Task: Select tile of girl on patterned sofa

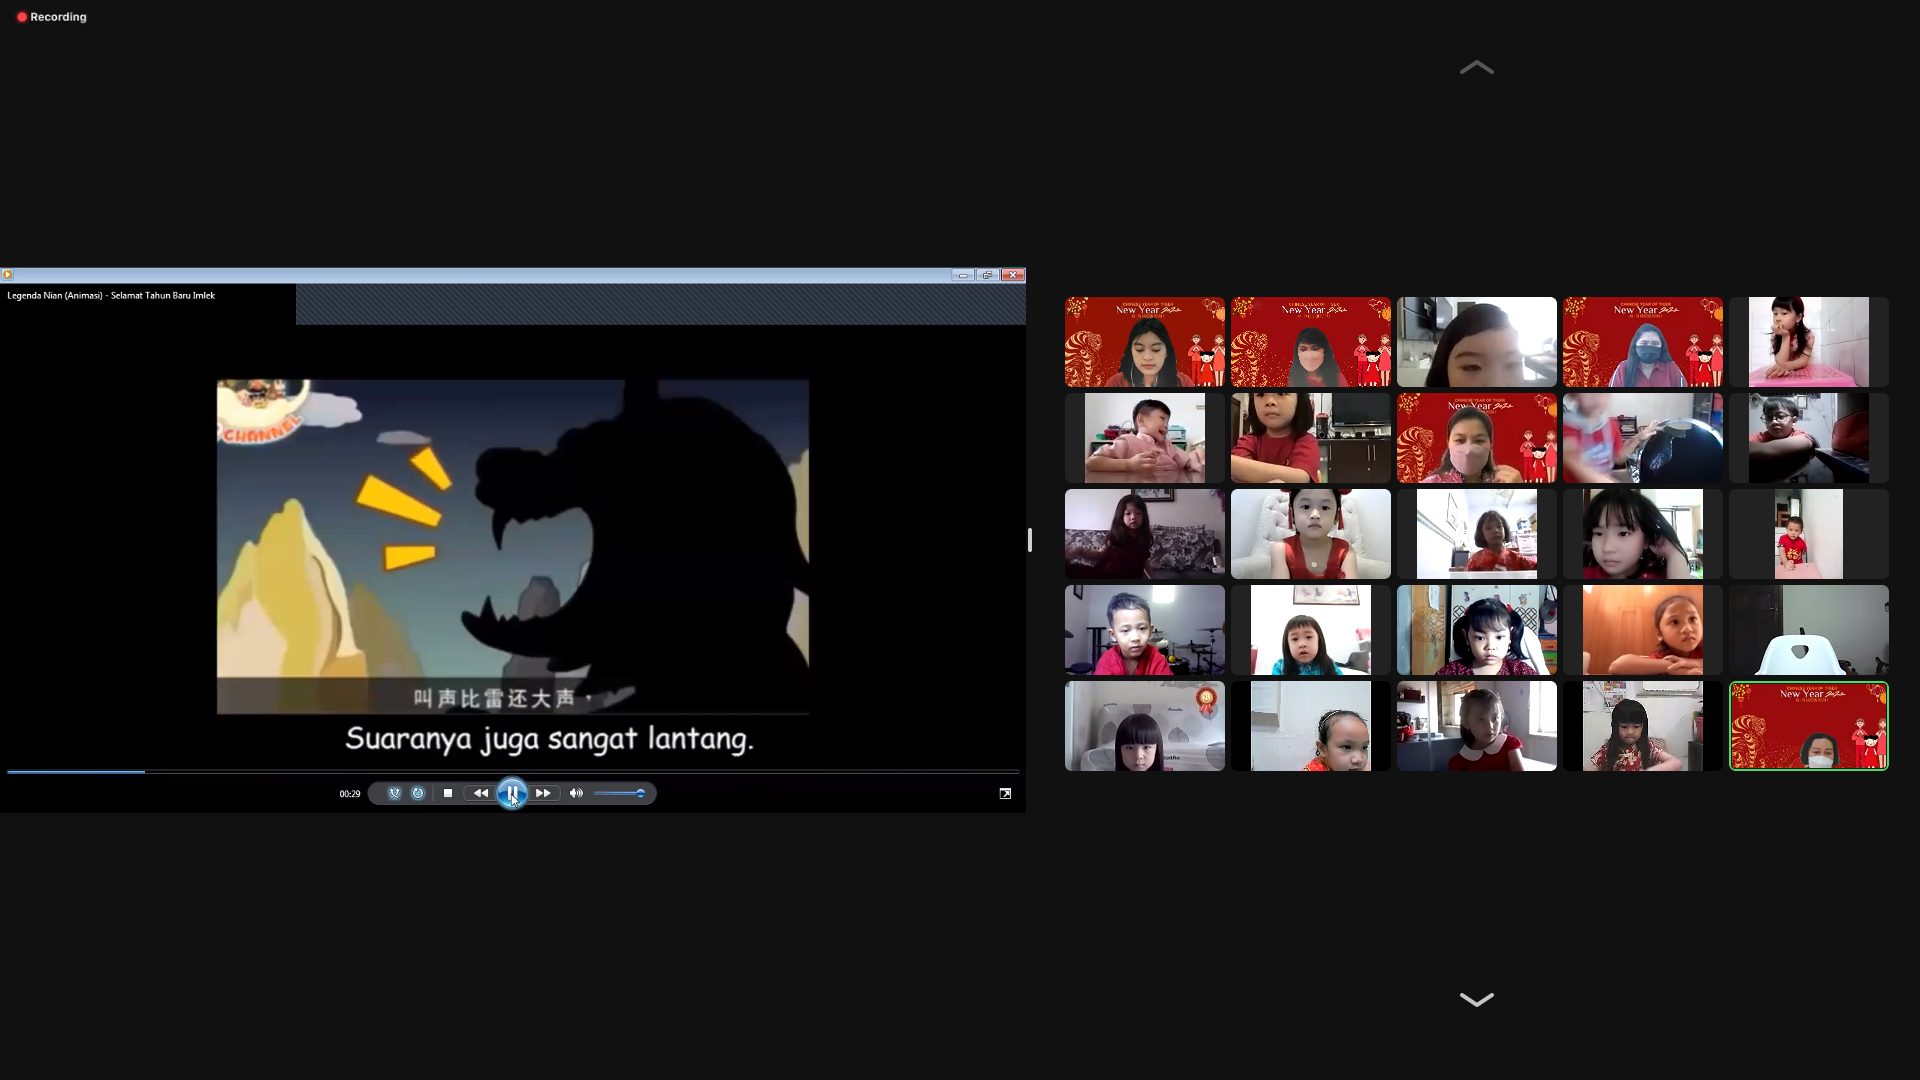Action: pyautogui.click(x=1144, y=534)
